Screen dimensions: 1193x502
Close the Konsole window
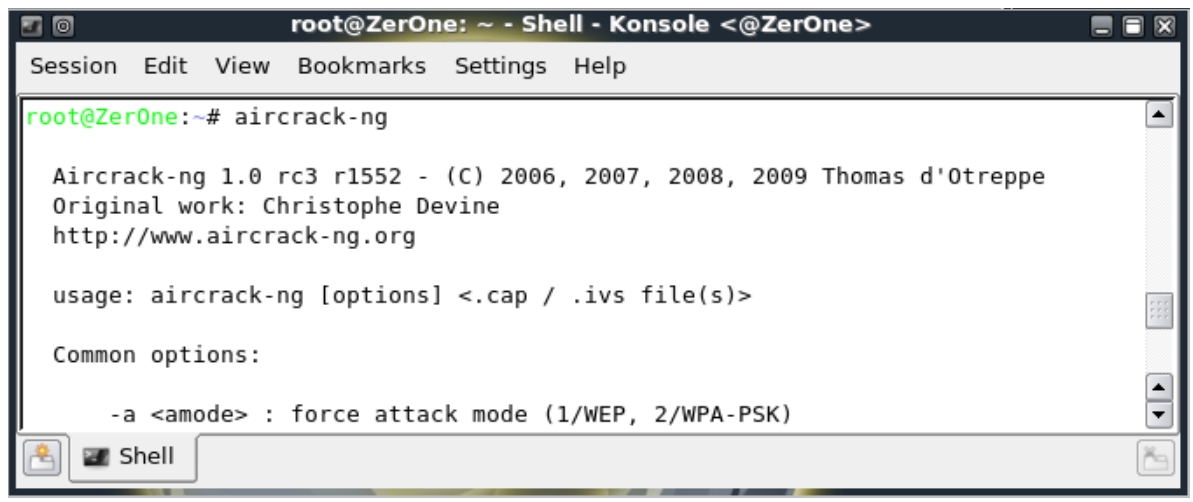pos(1165,27)
